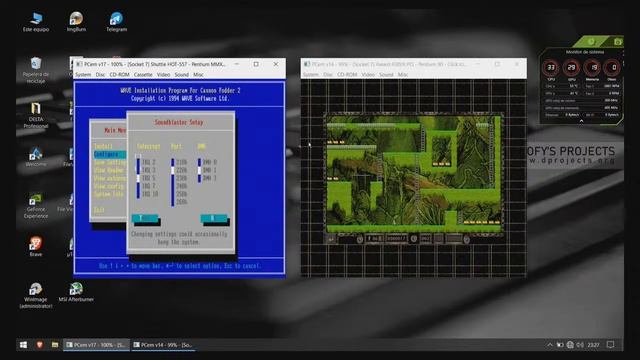The width and height of the screenshot is (640, 360).
Task: Open Brave browser desktop shortcut
Action: [36, 246]
